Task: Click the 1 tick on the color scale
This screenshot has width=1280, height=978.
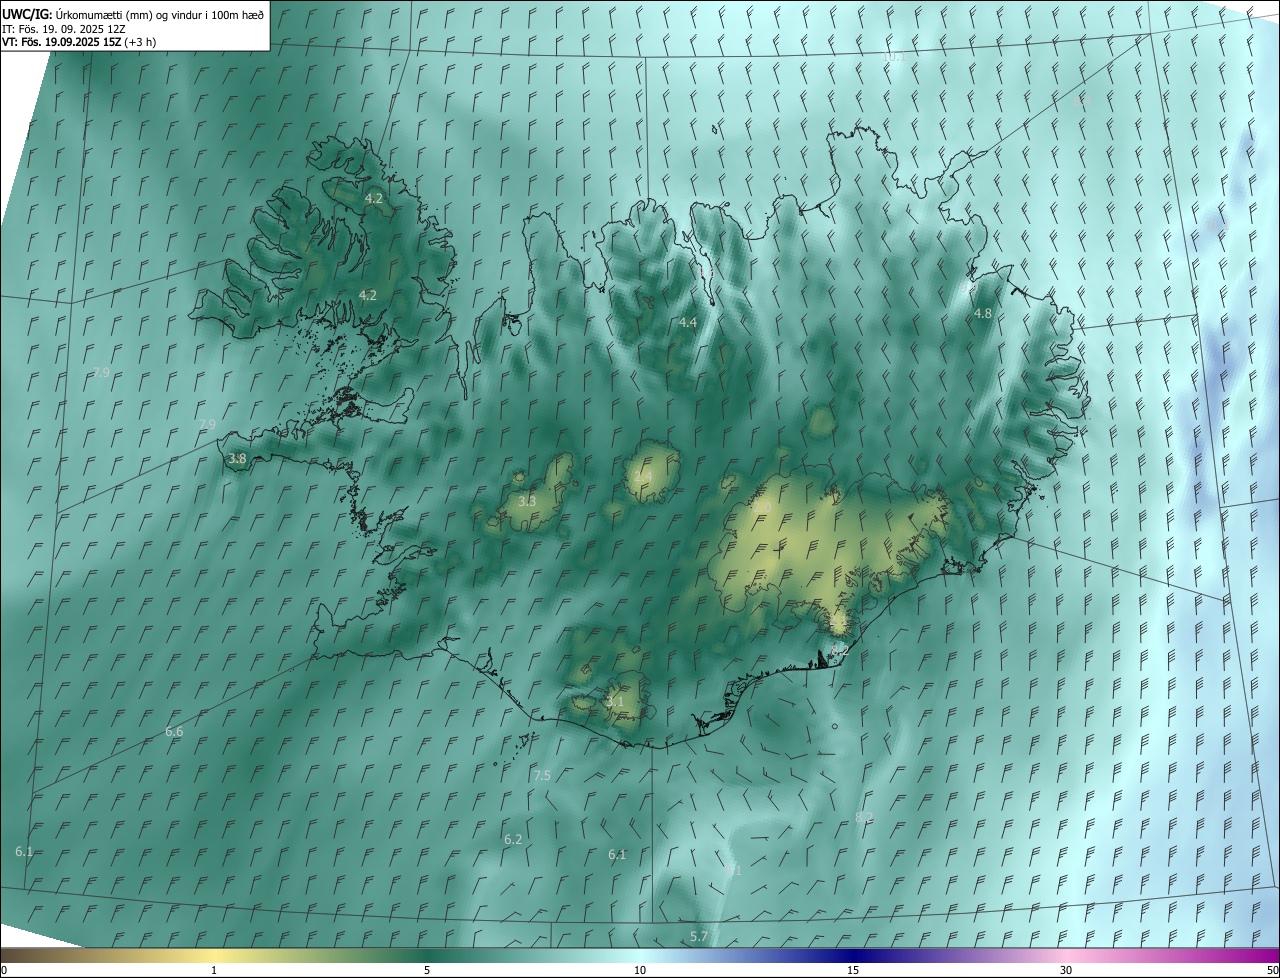Action: tap(214, 970)
